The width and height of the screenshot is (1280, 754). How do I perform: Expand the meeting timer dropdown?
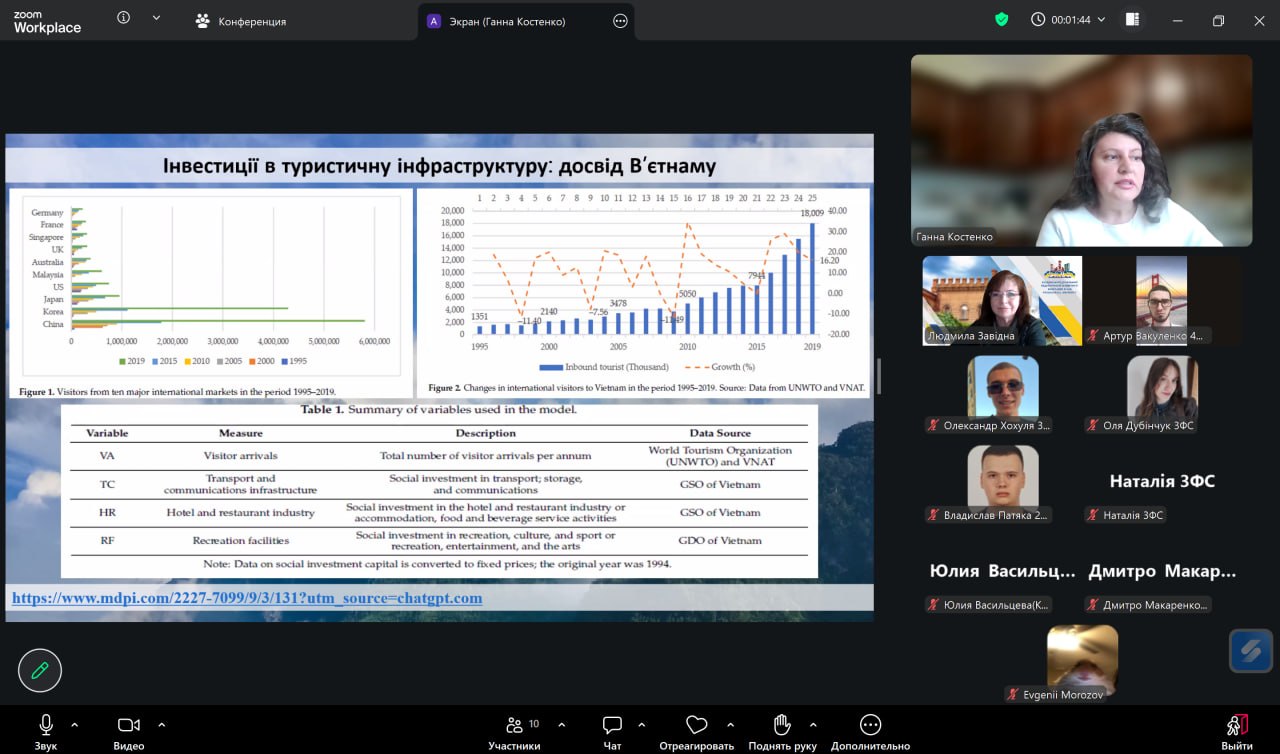pos(1102,20)
